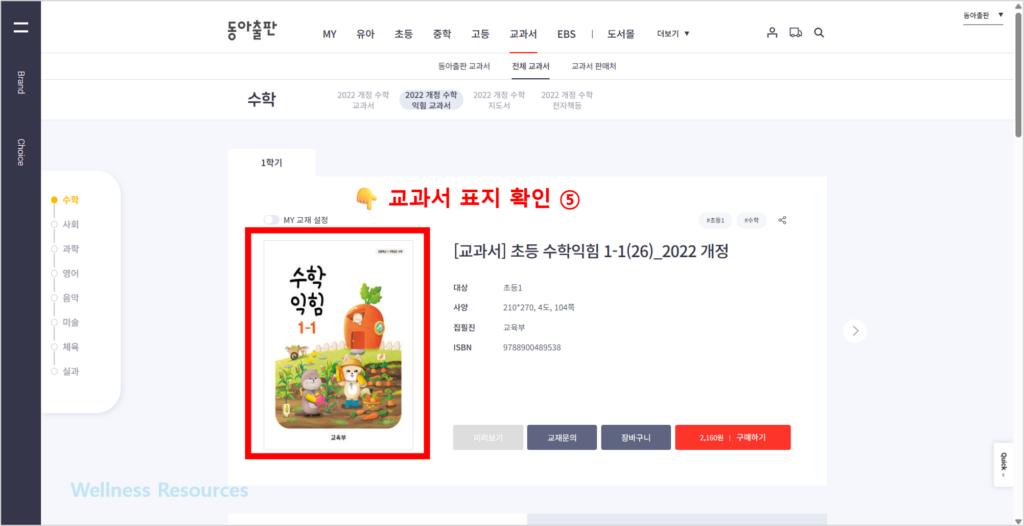Click the #초등1 tag

(x=716, y=221)
